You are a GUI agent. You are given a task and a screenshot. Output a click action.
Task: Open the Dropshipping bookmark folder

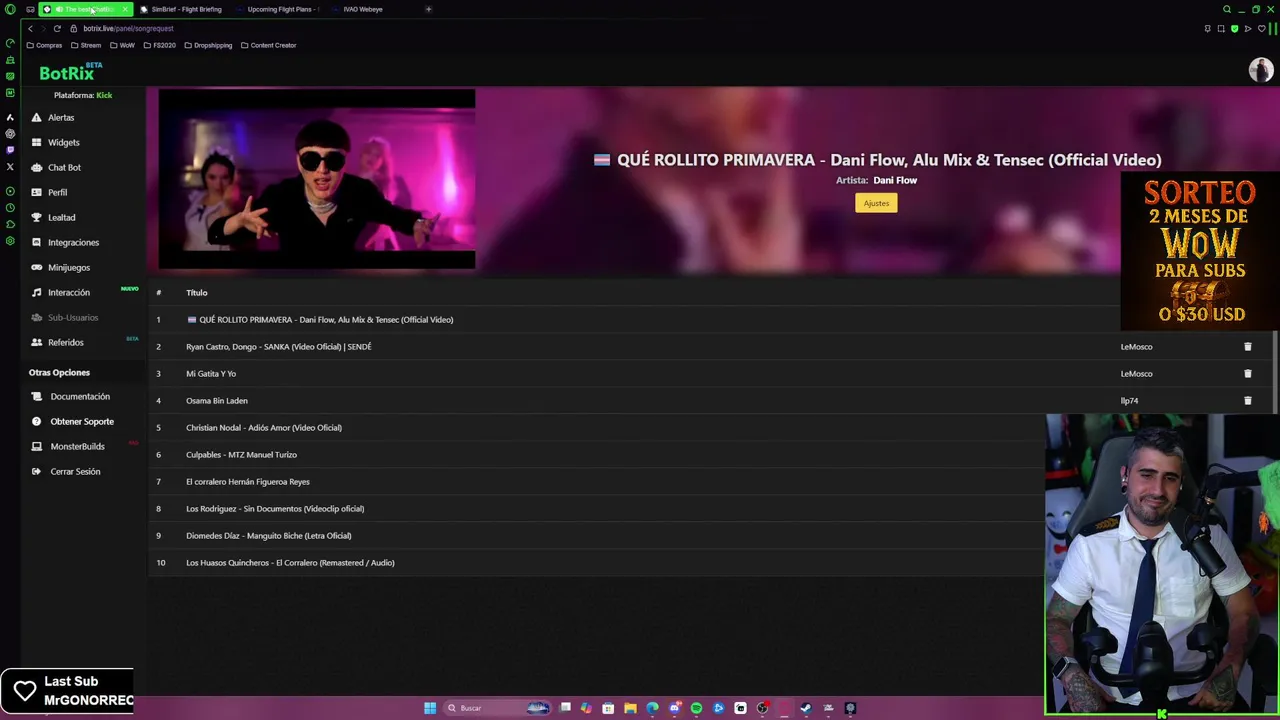pyautogui.click(x=208, y=45)
